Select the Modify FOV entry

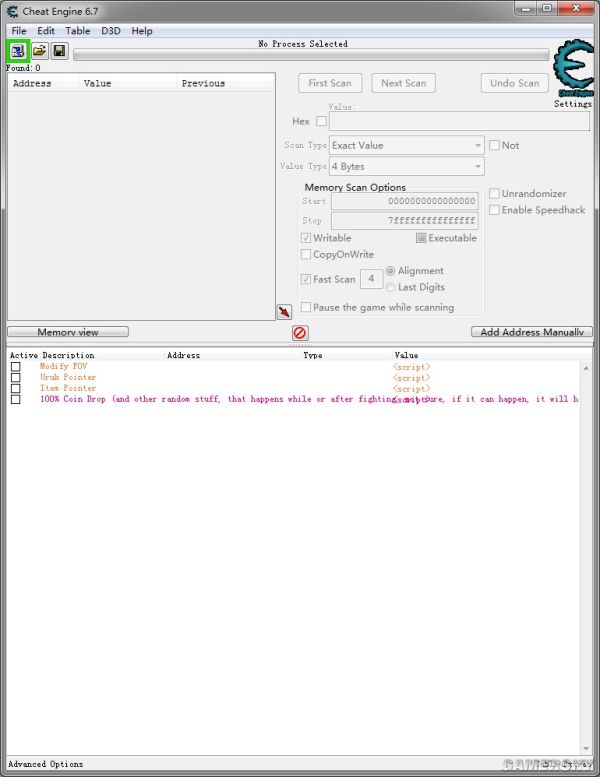(63, 366)
